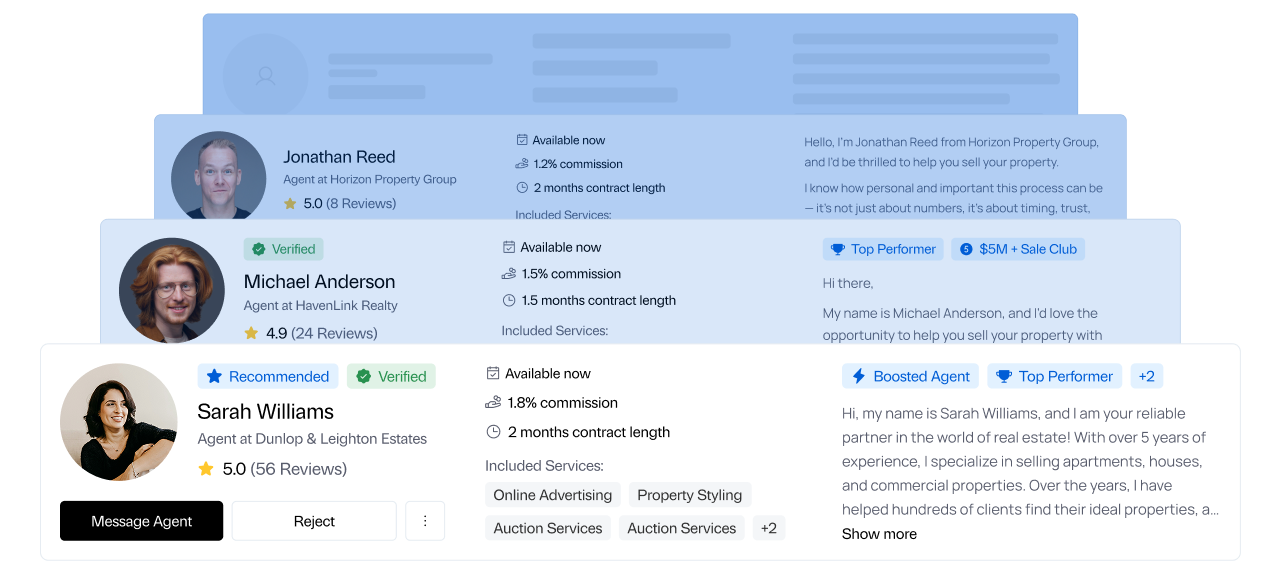1280x574 pixels.
Task: Click the Recommended star badge
Action: (268, 376)
